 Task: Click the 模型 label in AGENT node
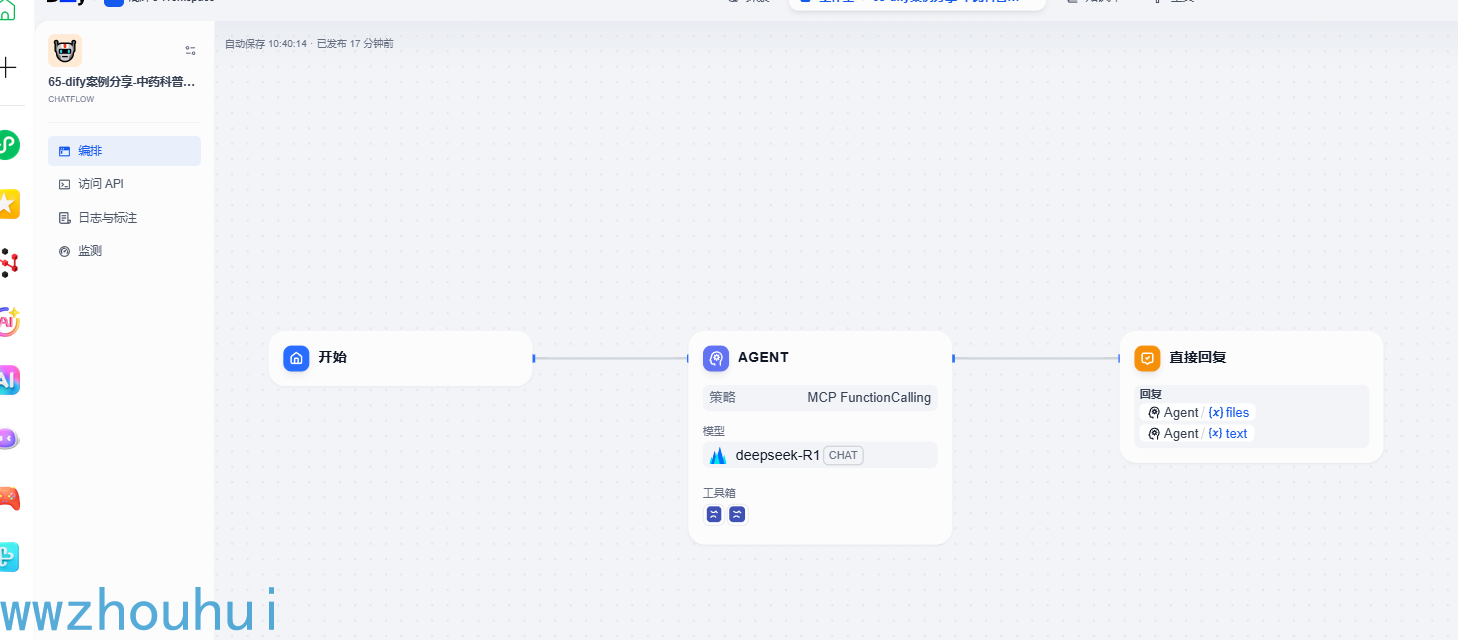[713, 431]
